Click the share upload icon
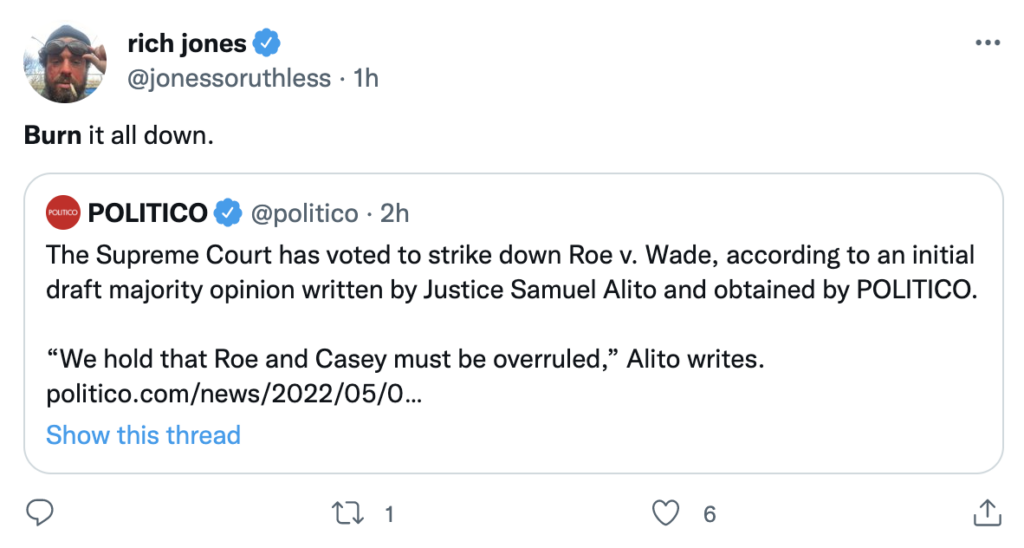 (986, 514)
